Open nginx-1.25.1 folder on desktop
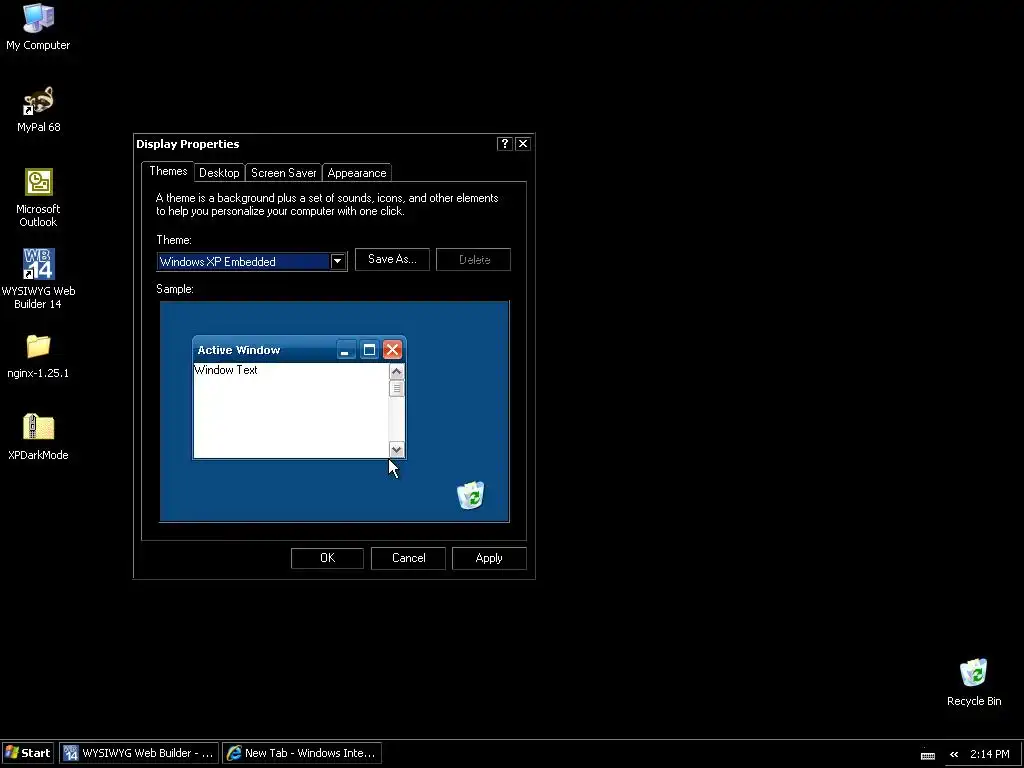The image size is (1024, 768). pos(38,356)
